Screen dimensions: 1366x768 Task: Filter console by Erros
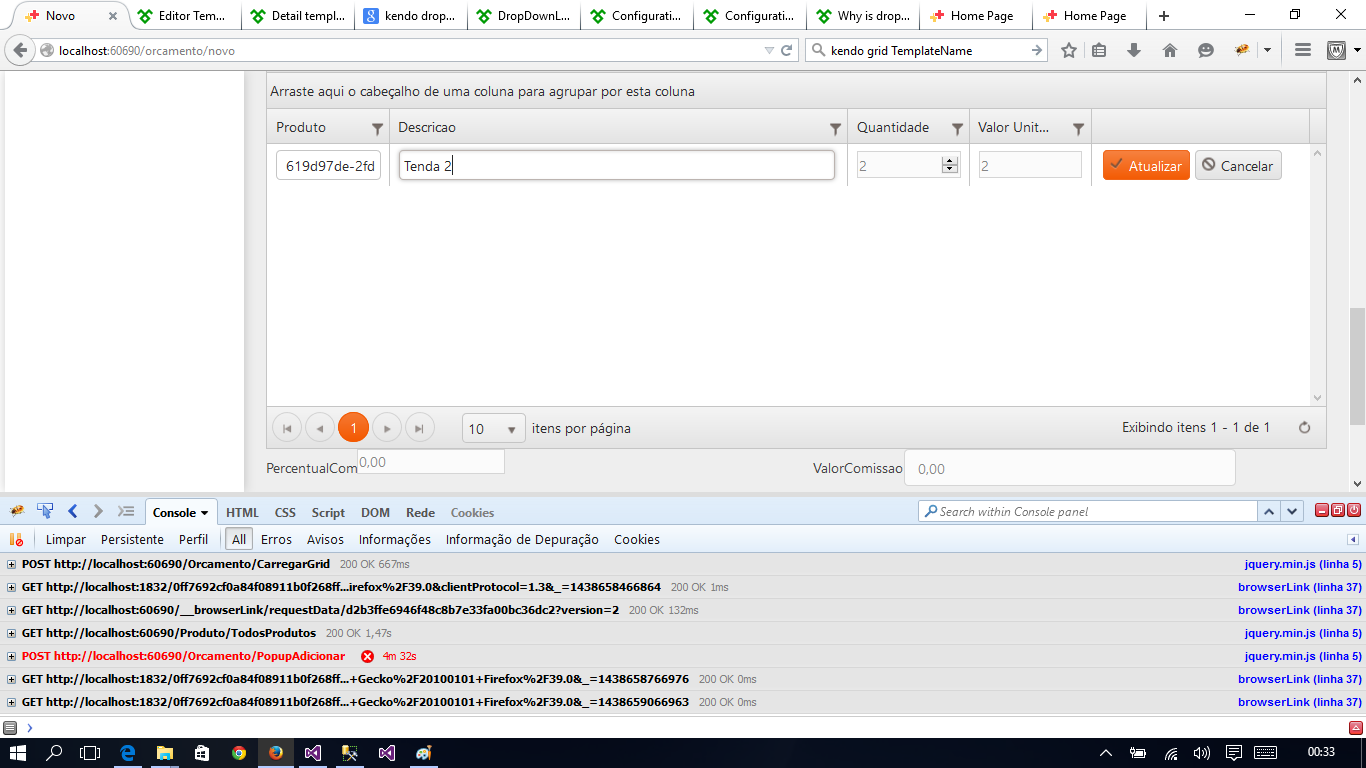[276, 539]
